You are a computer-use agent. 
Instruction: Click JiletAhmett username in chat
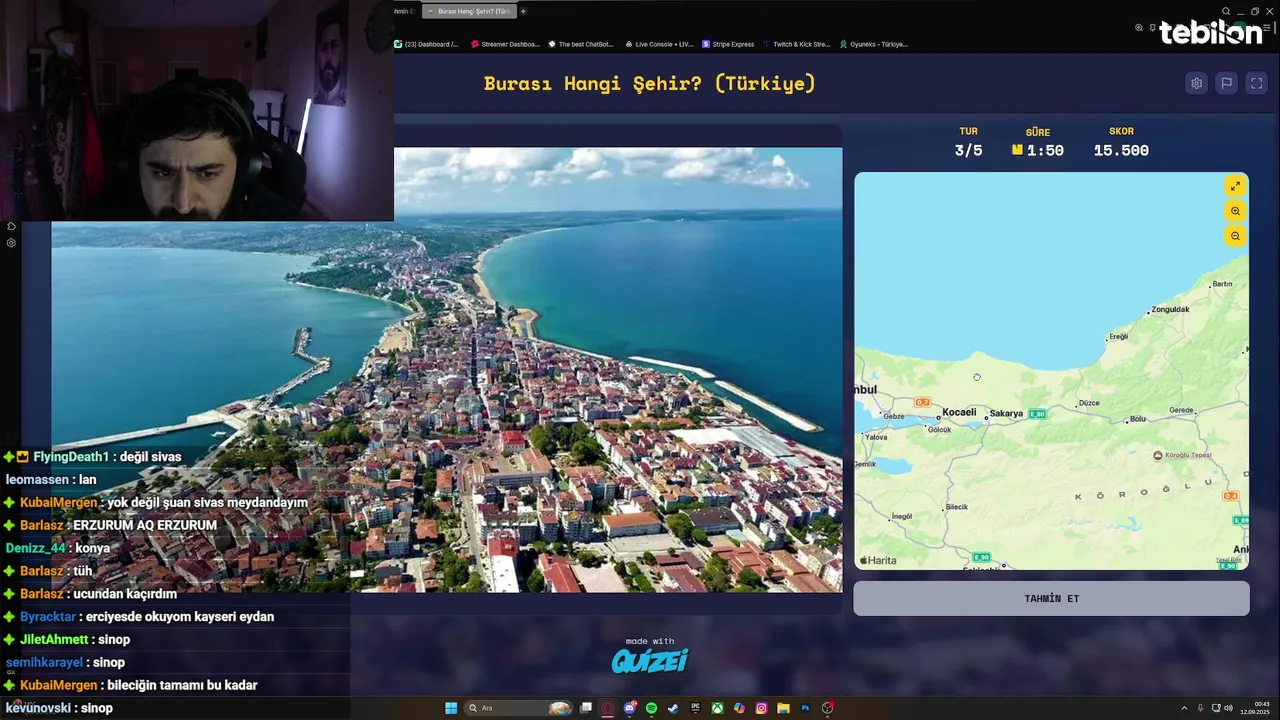(54, 640)
